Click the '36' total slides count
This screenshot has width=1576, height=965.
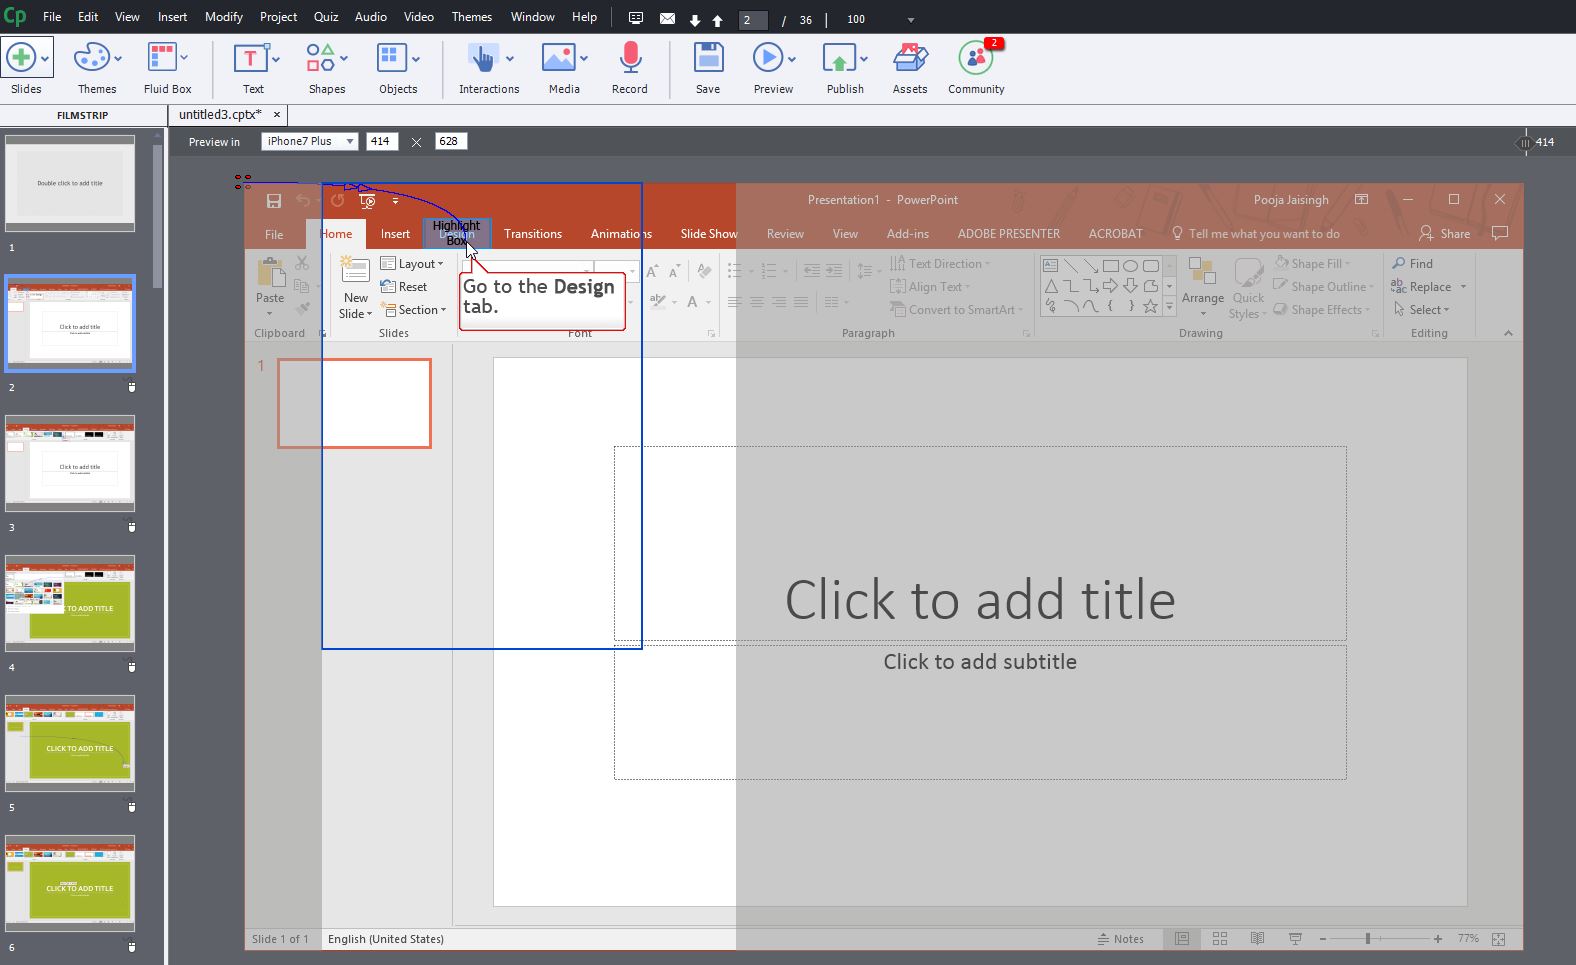[x=806, y=20]
